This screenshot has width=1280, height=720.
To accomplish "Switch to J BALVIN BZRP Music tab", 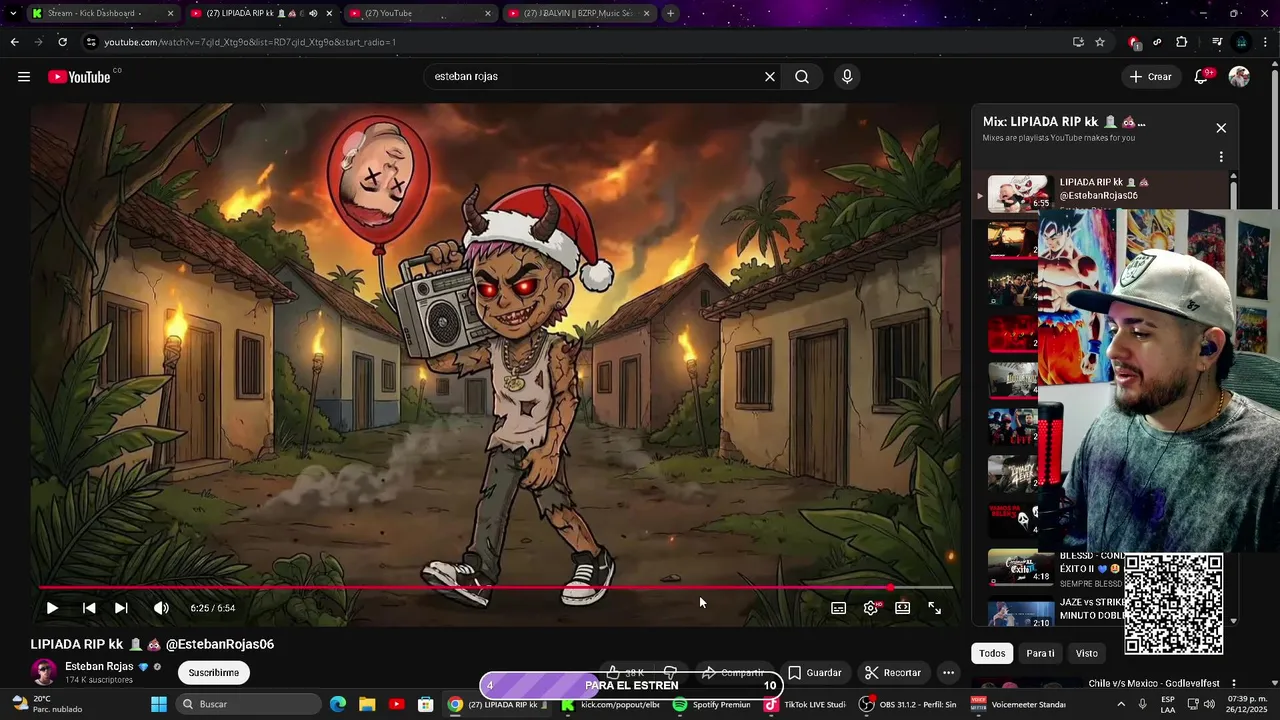I will (578, 13).
